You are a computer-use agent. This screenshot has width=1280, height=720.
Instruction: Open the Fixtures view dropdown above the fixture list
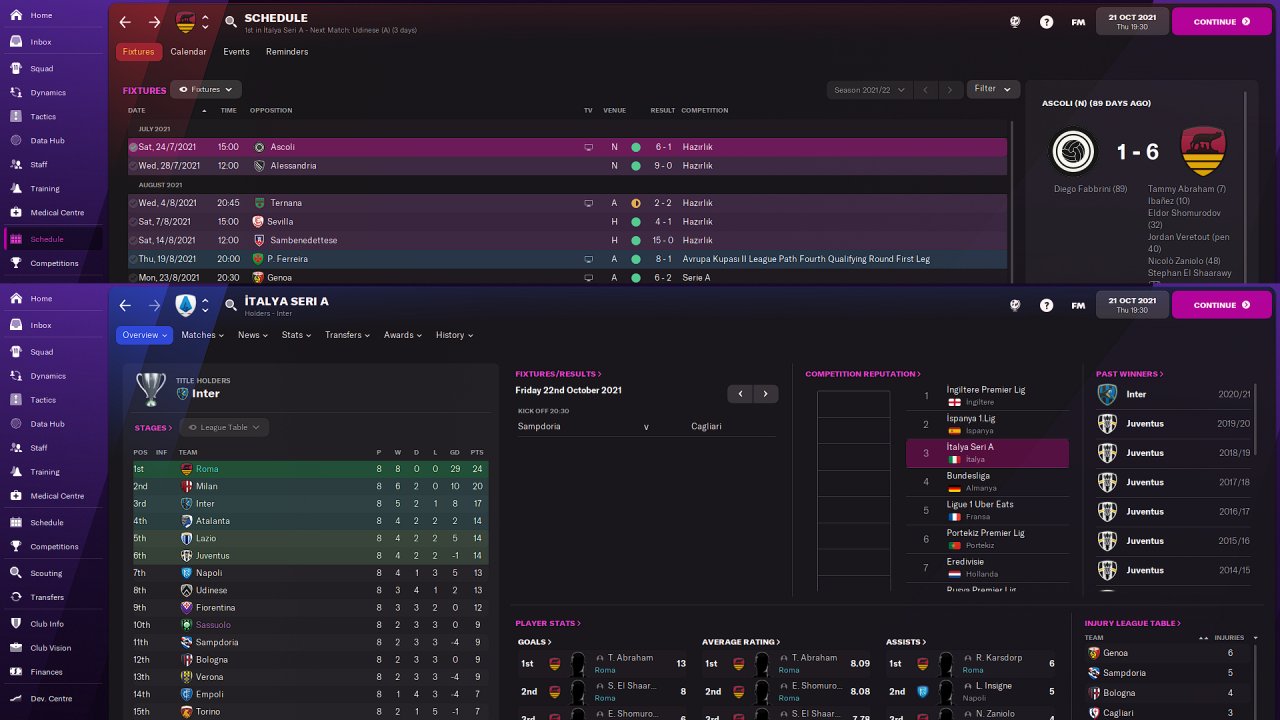tap(206, 90)
